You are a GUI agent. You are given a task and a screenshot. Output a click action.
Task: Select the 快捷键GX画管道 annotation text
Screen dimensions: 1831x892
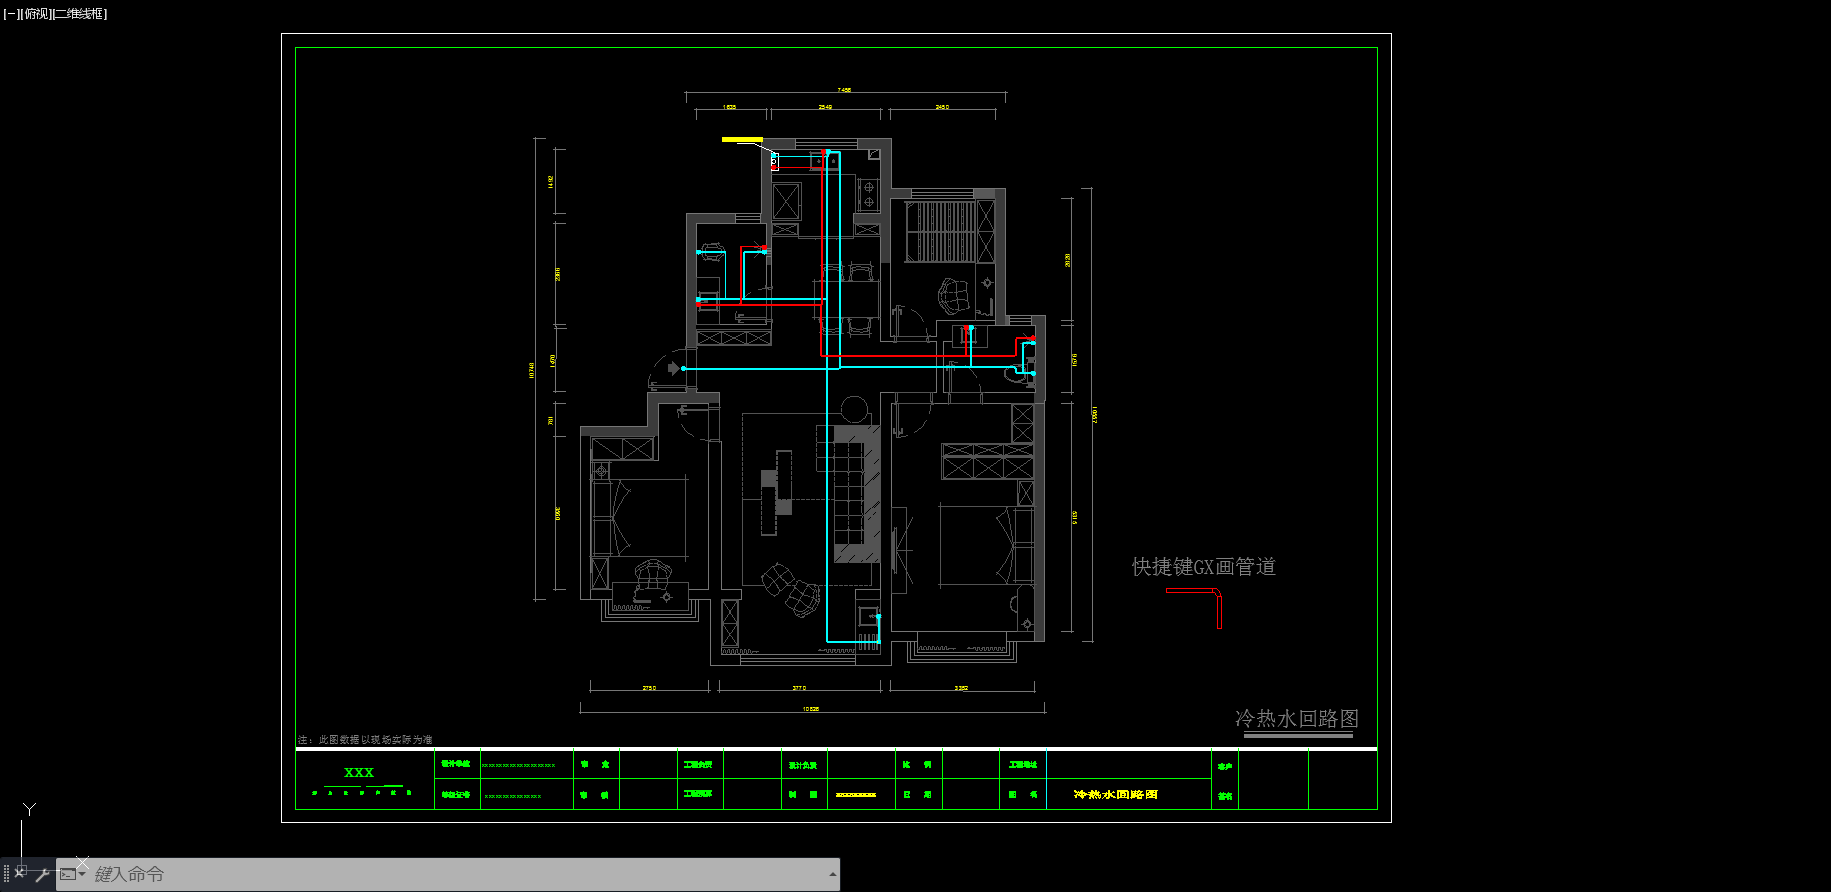[x=1203, y=567]
